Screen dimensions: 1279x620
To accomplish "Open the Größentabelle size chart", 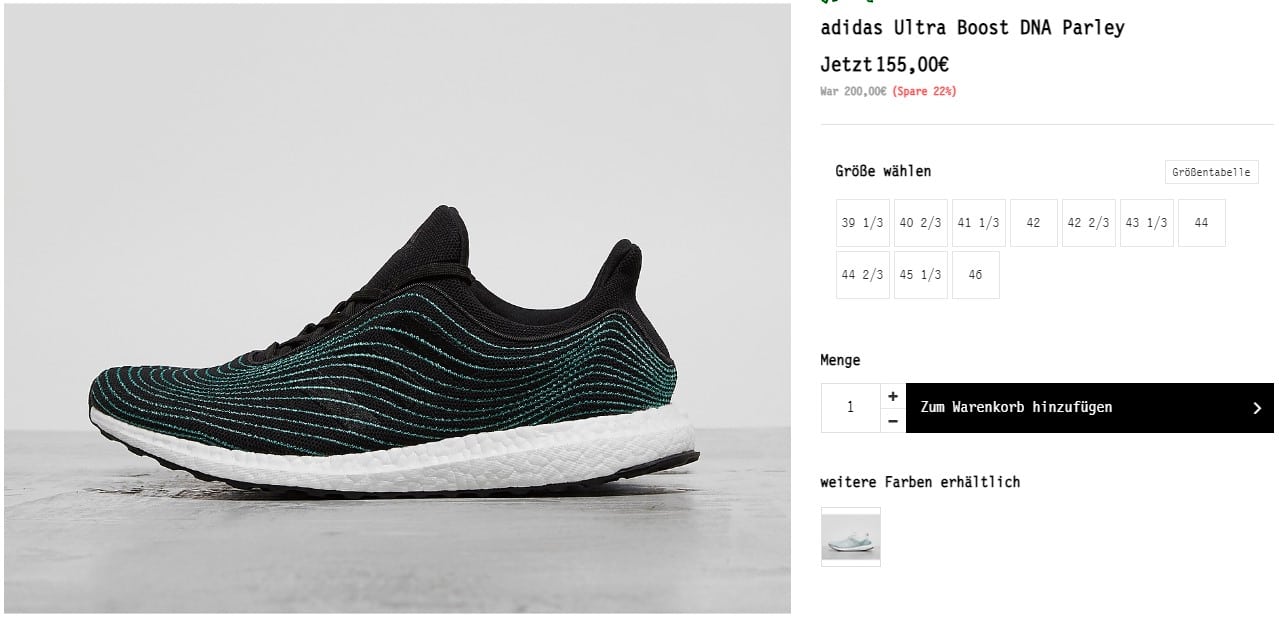I will click(1211, 172).
